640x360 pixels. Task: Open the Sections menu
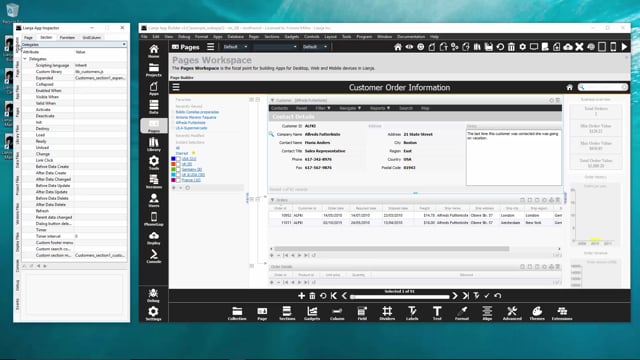coord(272,37)
